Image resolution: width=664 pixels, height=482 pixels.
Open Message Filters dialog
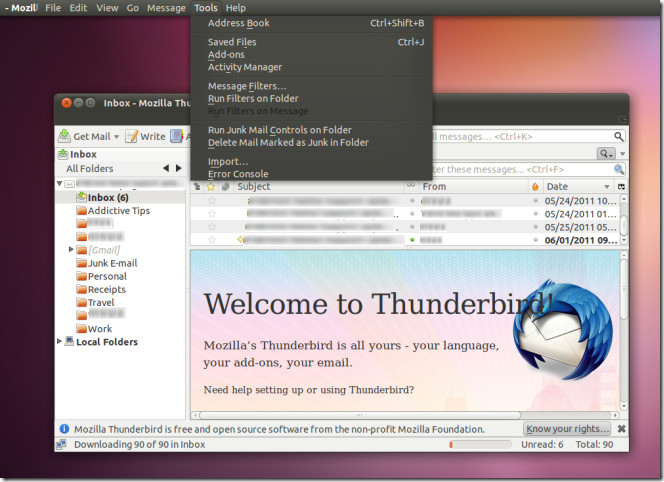point(312,86)
